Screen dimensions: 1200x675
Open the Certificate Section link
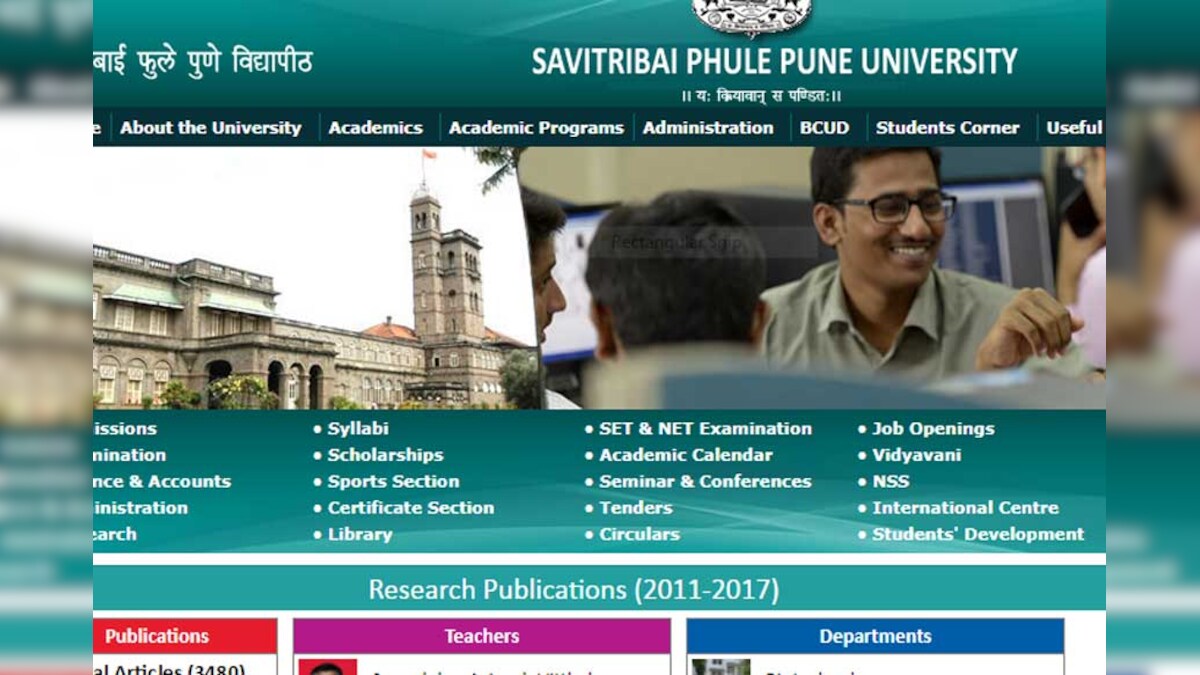tap(412, 508)
